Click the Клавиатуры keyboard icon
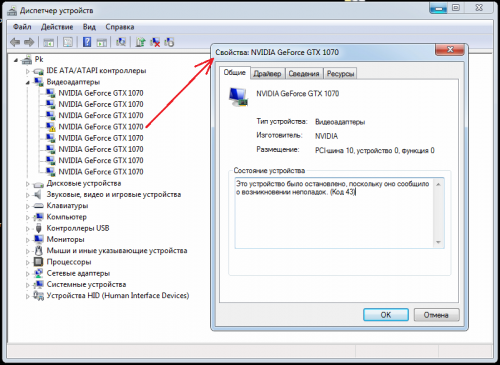 coord(39,206)
